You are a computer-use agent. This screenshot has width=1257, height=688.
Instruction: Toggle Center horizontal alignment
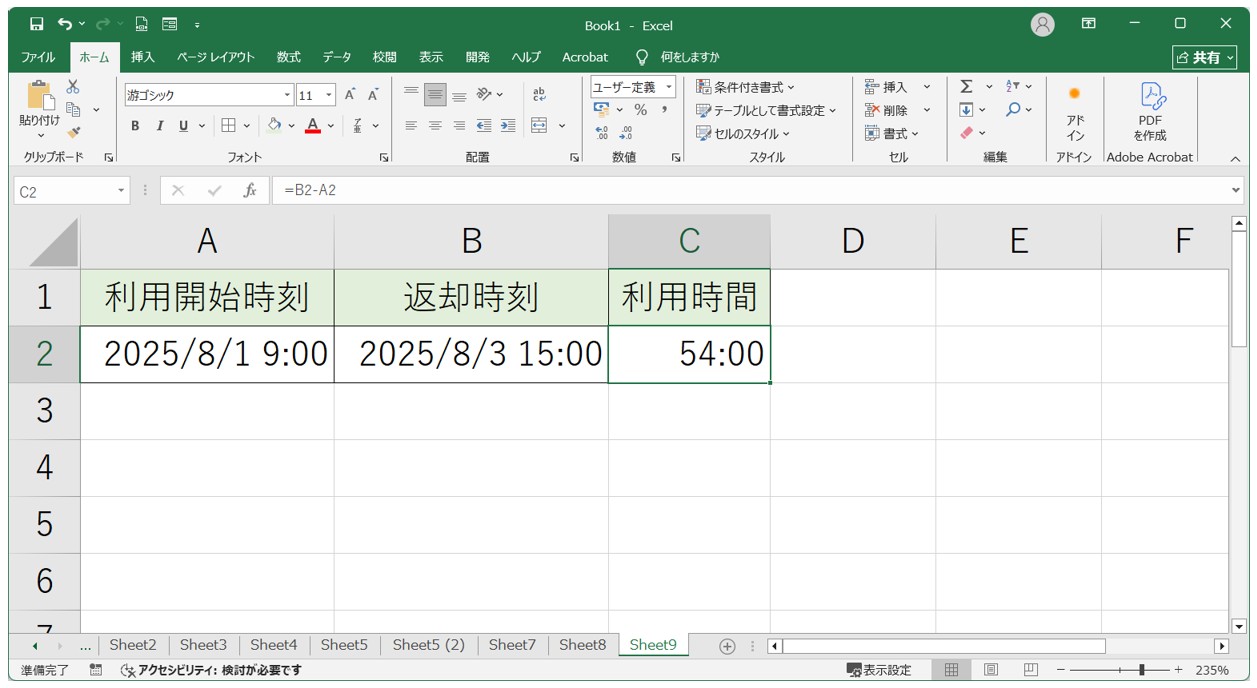[435, 126]
